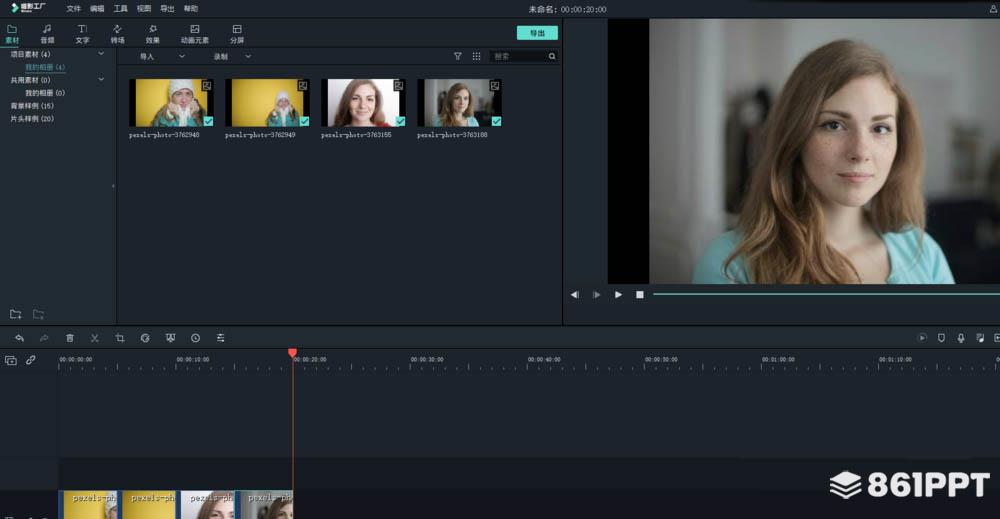Image resolution: width=1000 pixels, height=519 pixels.
Task: Click the marker shield icon above timeline
Action: pyautogui.click(x=941, y=338)
